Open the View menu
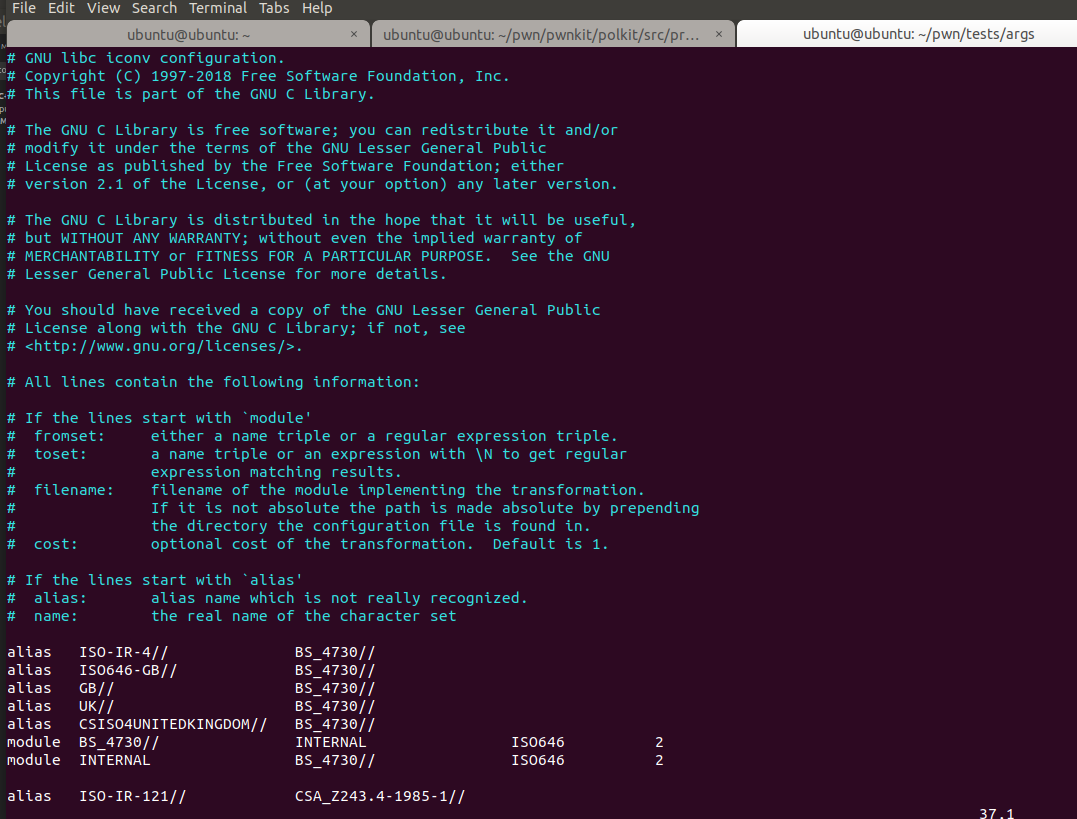Screen dimensions: 1077x819 pyautogui.click(x=103, y=8)
